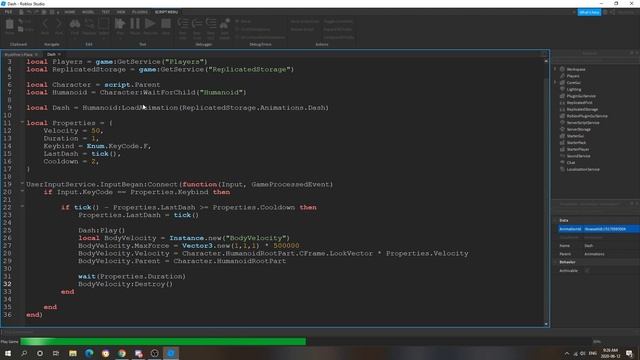Switch to the MODEL ribbon tab
The image size is (640, 360).
pyautogui.click(x=88, y=12)
